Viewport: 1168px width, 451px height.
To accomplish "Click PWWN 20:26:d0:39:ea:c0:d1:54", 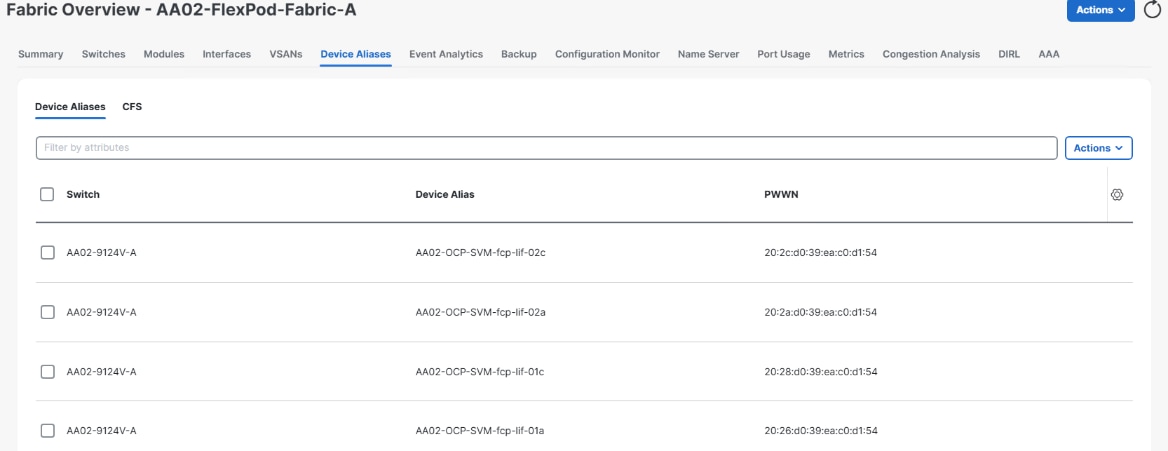I will click(821, 431).
